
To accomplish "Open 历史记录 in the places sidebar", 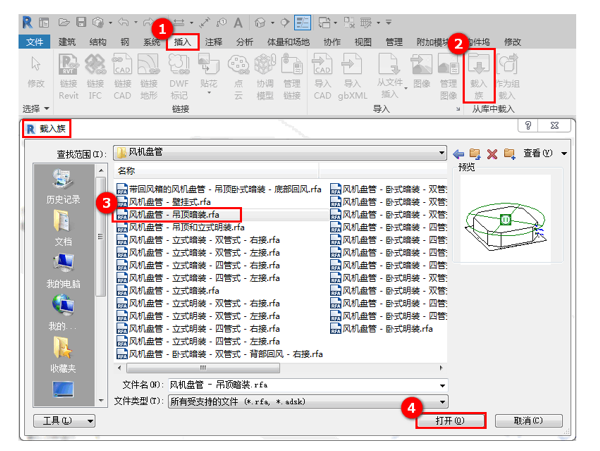I will (x=62, y=187).
